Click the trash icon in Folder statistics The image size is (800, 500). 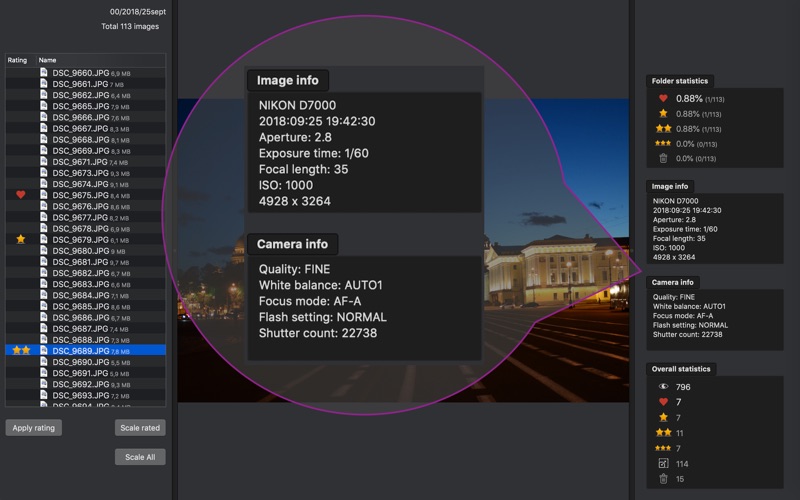point(663,158)
